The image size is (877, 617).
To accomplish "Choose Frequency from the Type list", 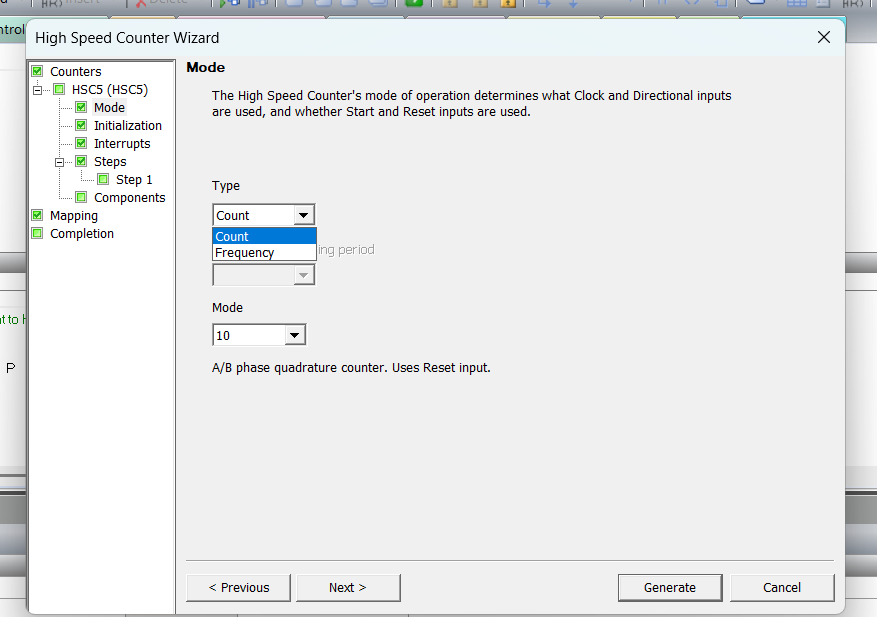I will click(x=245, y=253).
